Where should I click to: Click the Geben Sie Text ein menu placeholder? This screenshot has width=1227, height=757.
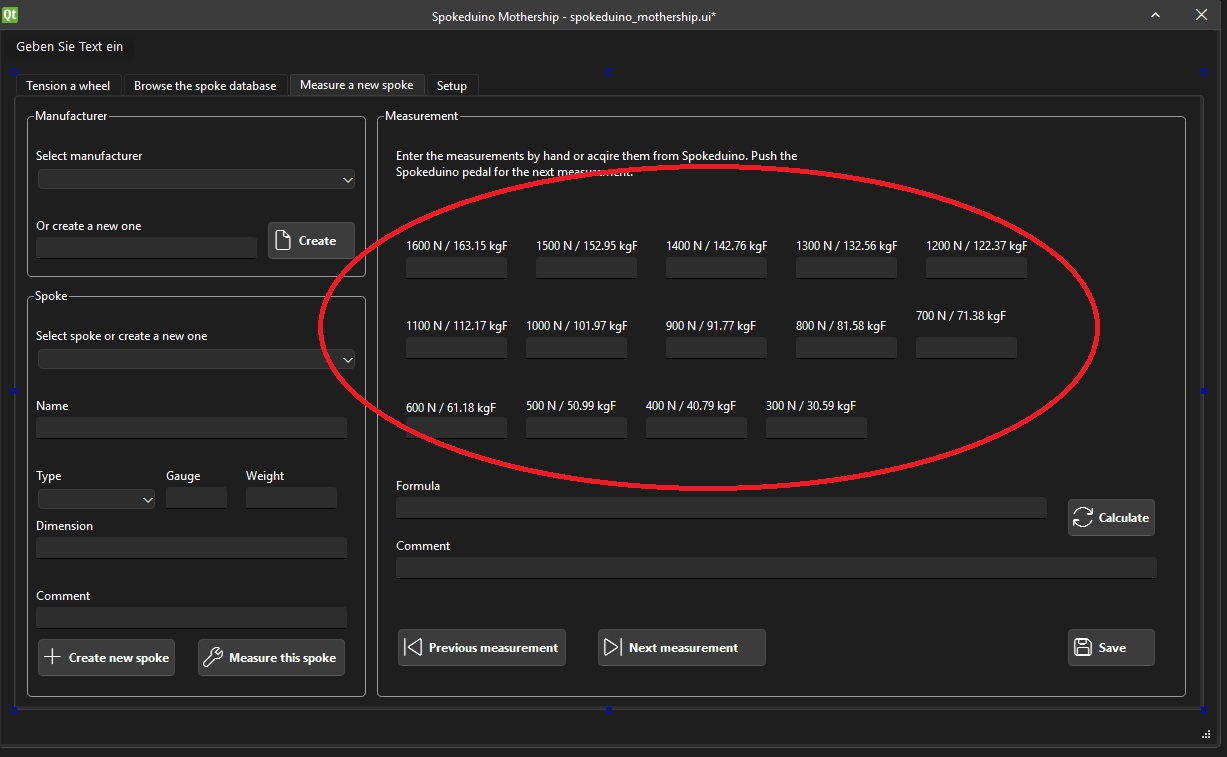(x=70, y=46)
